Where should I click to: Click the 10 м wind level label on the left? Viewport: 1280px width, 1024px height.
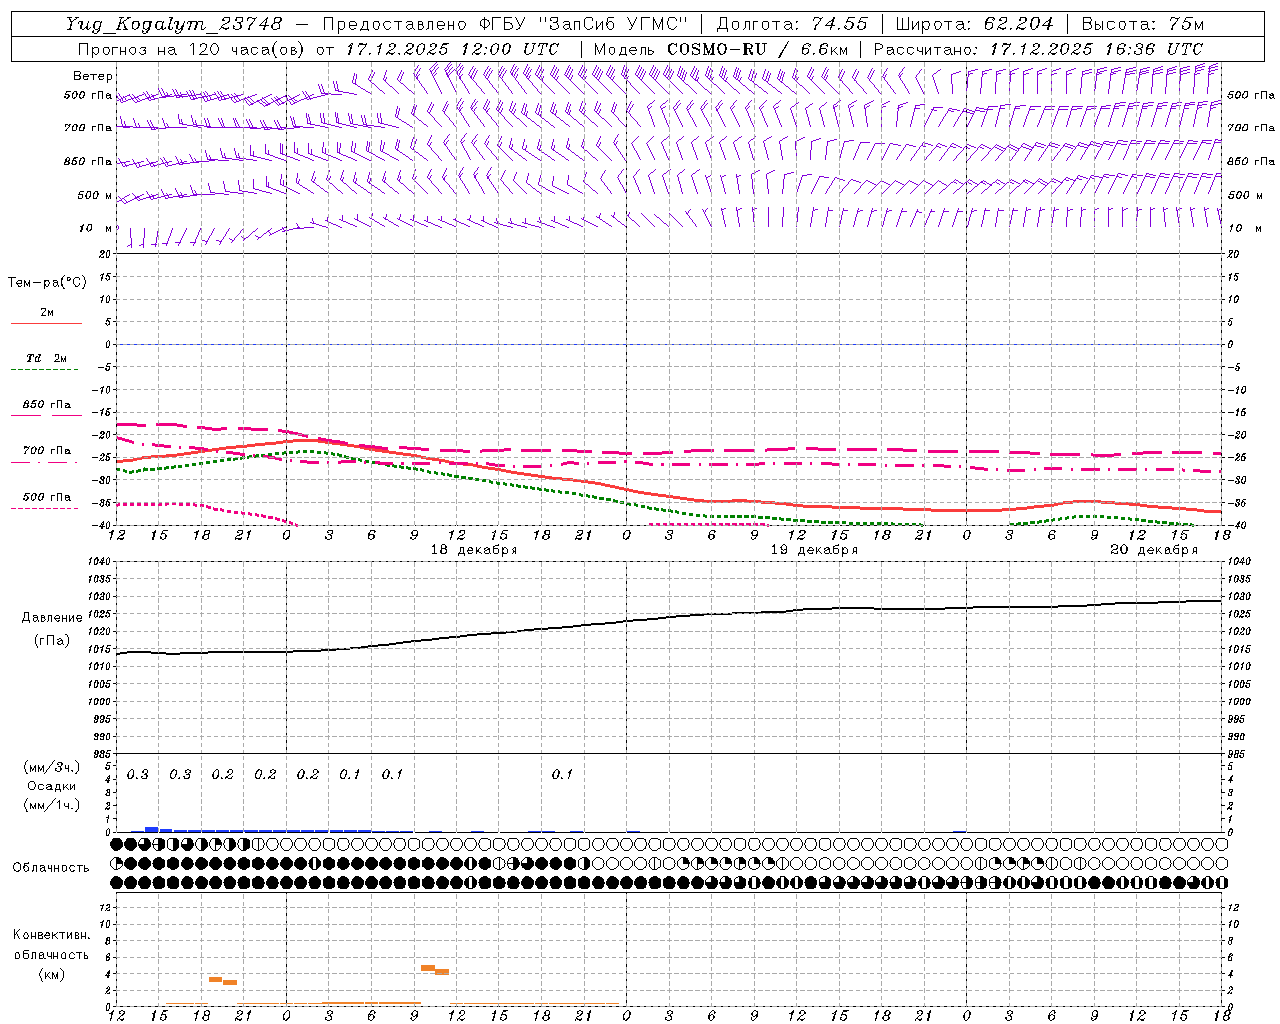(x=96, y=228)
